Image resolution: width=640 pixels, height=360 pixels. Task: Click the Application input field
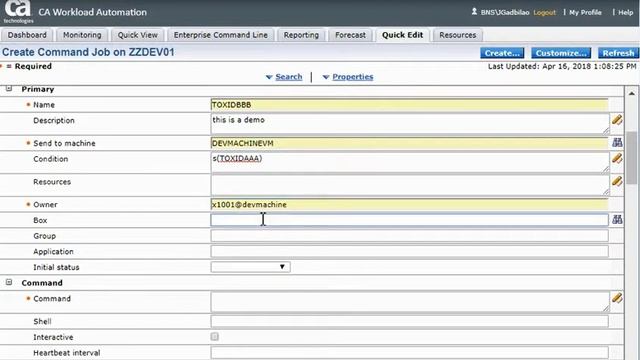409,251
